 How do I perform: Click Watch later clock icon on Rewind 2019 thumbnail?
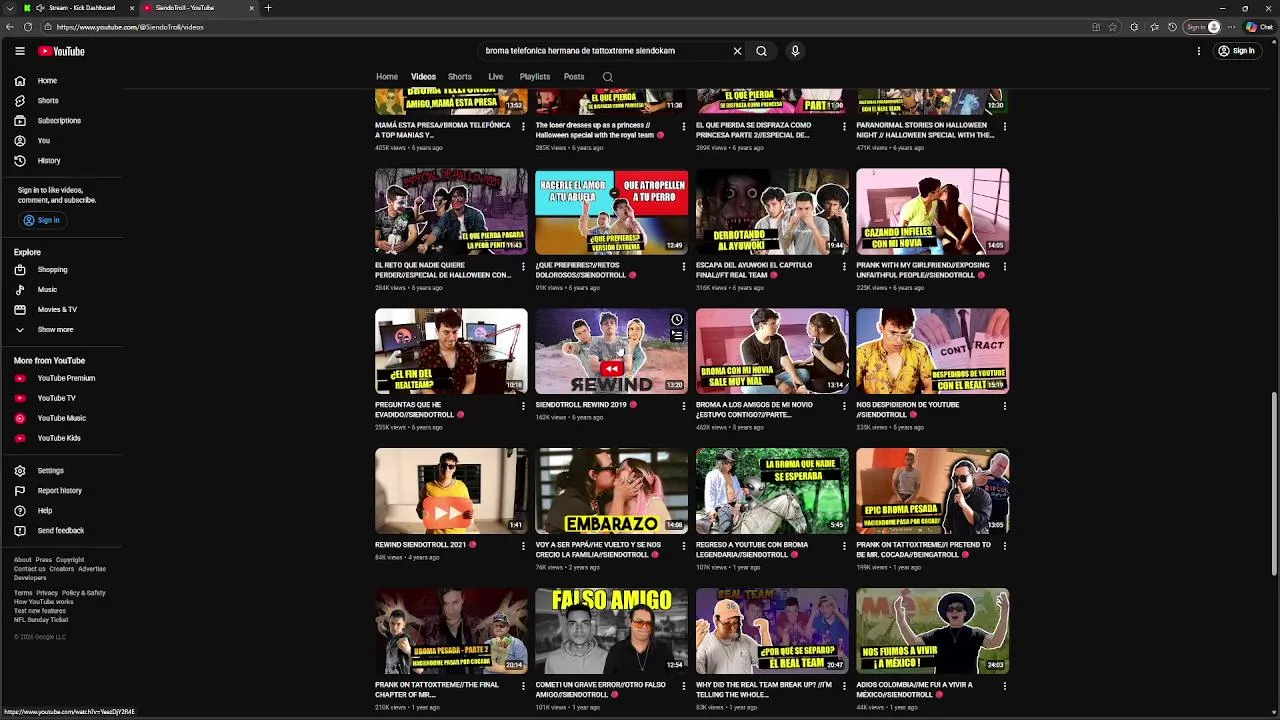pyautogui.click(x=677, y=320)
